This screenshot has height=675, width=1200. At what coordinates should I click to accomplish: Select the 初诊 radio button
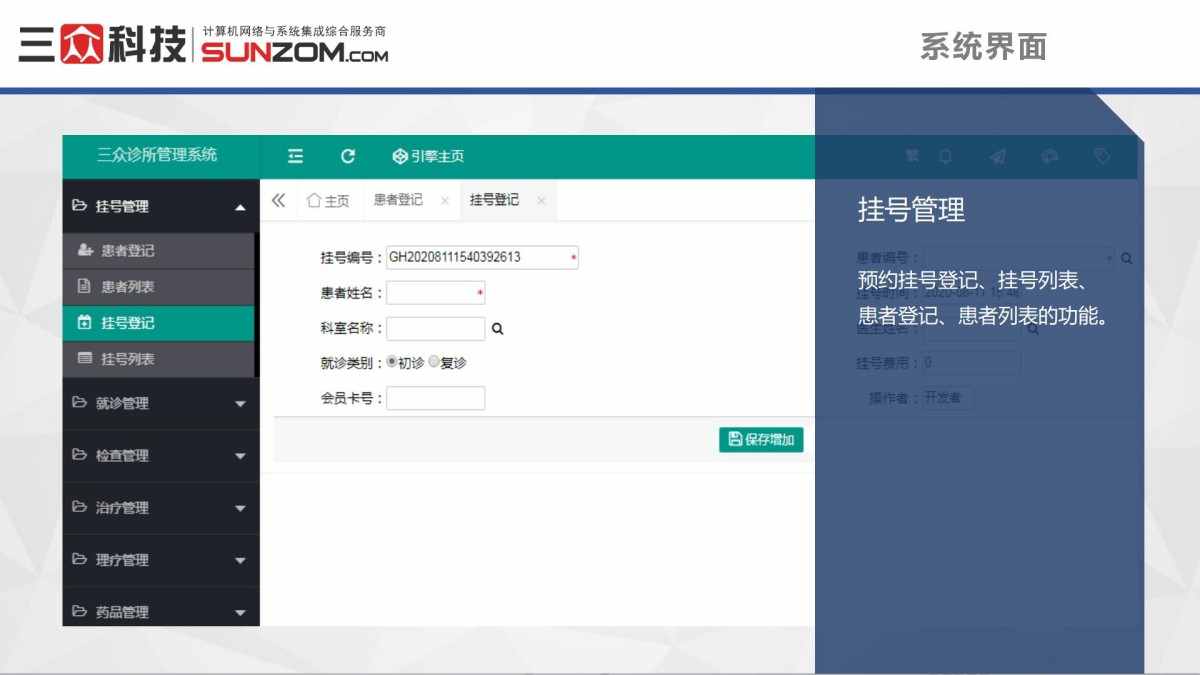394,363
